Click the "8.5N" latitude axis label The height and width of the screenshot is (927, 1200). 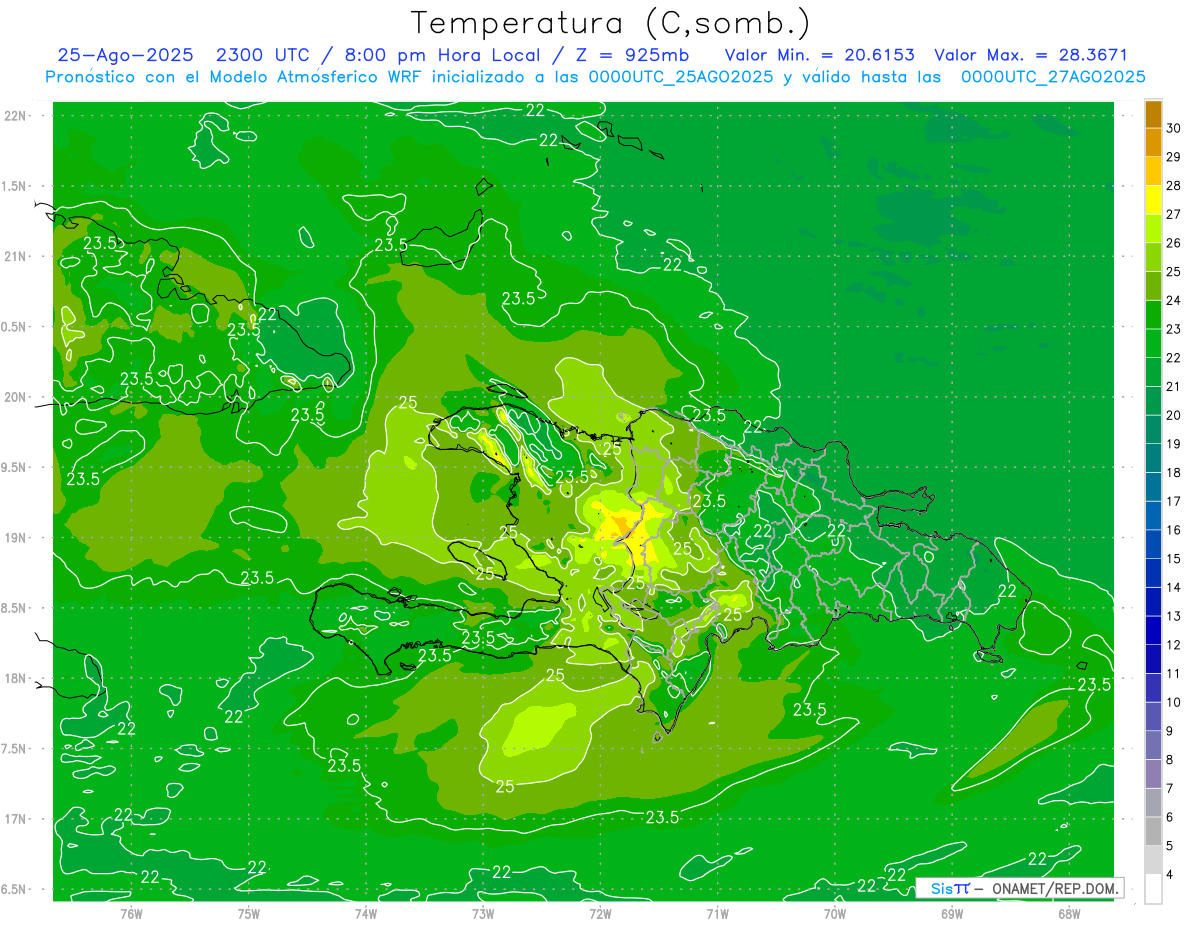click(14, 608)
